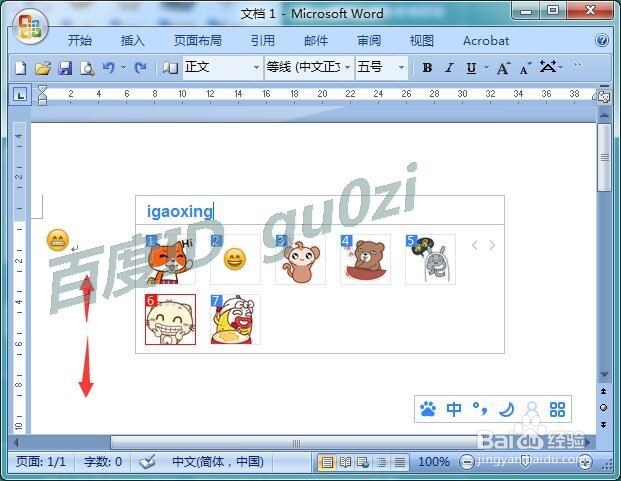
Task: Select candidate 5 gray rabbit sticker
Action: tap(430, 259)
